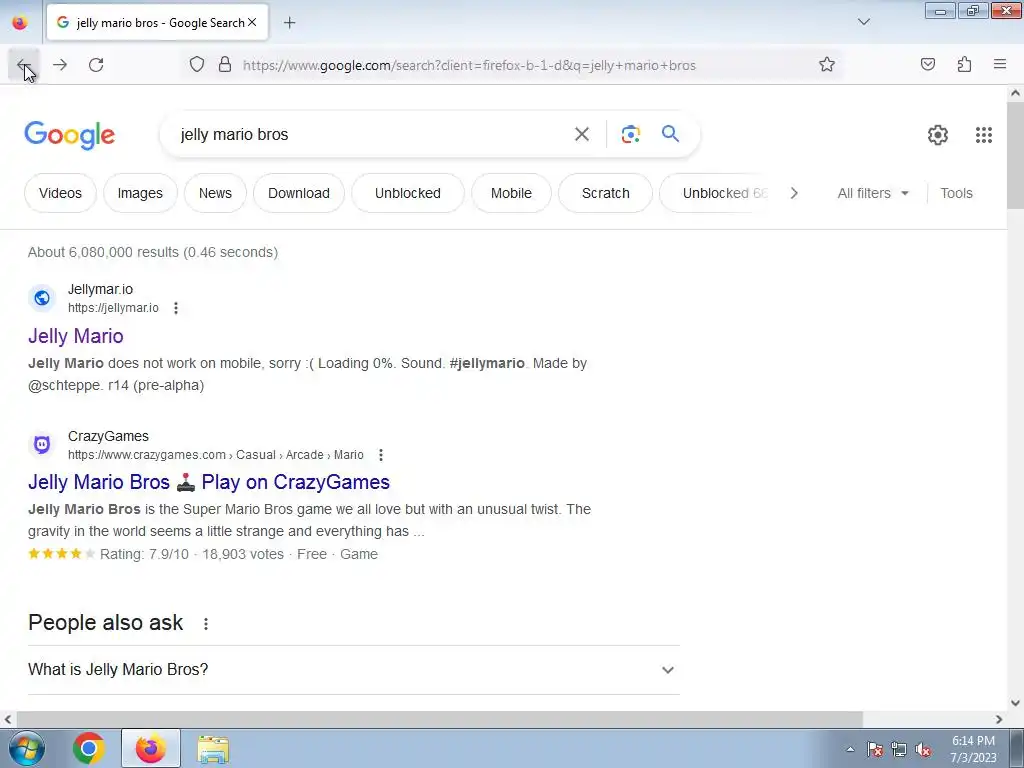Open the Windows Start menu orb
Image resolution: width=1024 pixels, height=768 pixels.
26,748
